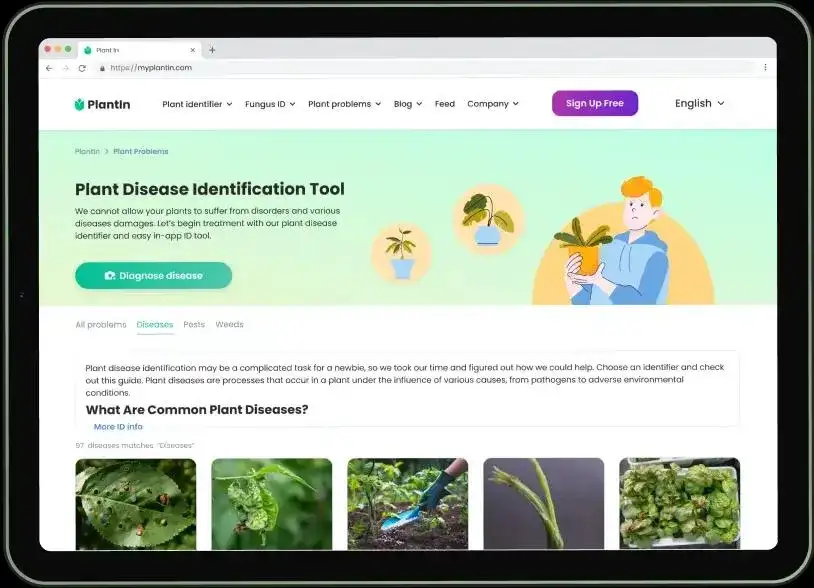Expand the Plant identifier dropdown

(x=197, y=104)
